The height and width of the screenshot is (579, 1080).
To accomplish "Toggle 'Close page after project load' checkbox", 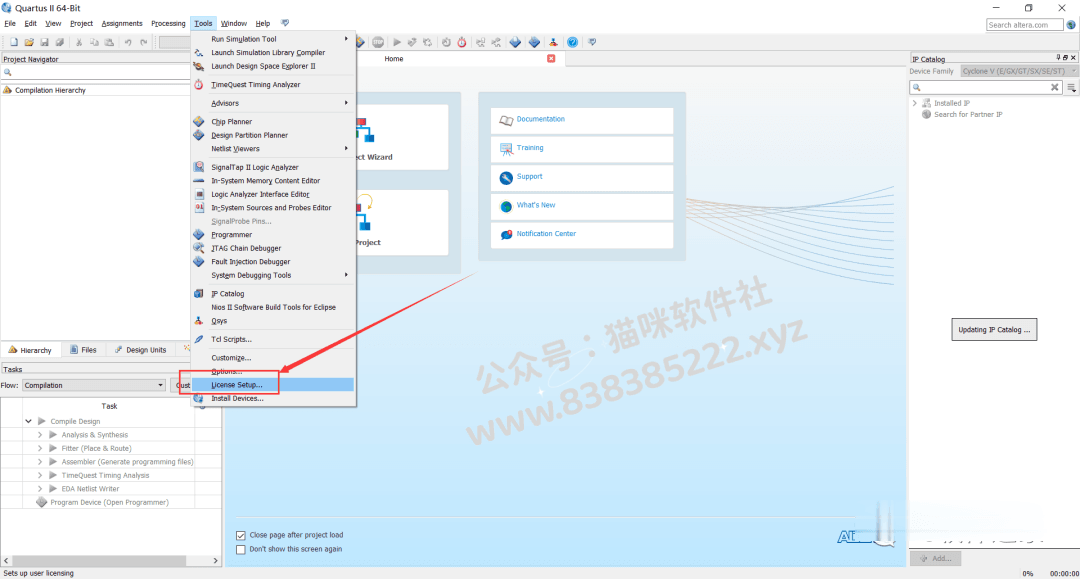I will click(x=240, y=535).
